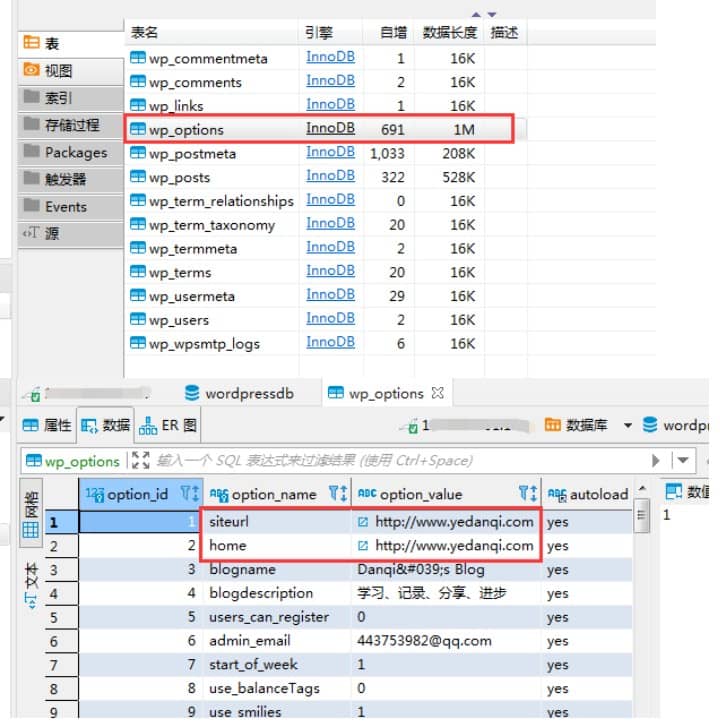Open dropdown arrow next to 数据库
The width and height of the screenshot is (720, 728).
pos(628,425)
